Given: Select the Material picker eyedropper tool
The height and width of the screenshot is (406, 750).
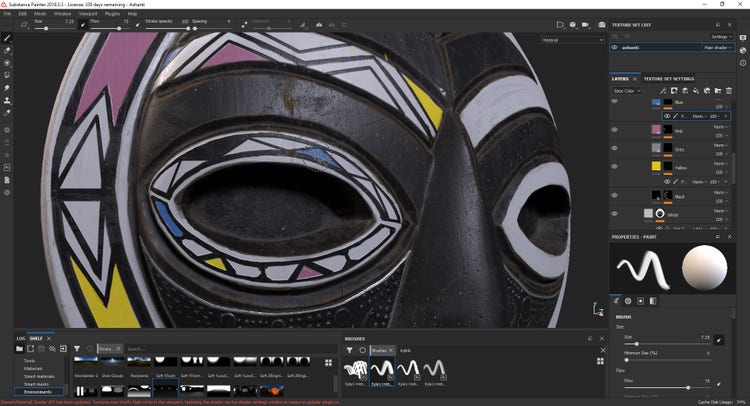Looking at the screenshot, I should (x=7, y=113).
